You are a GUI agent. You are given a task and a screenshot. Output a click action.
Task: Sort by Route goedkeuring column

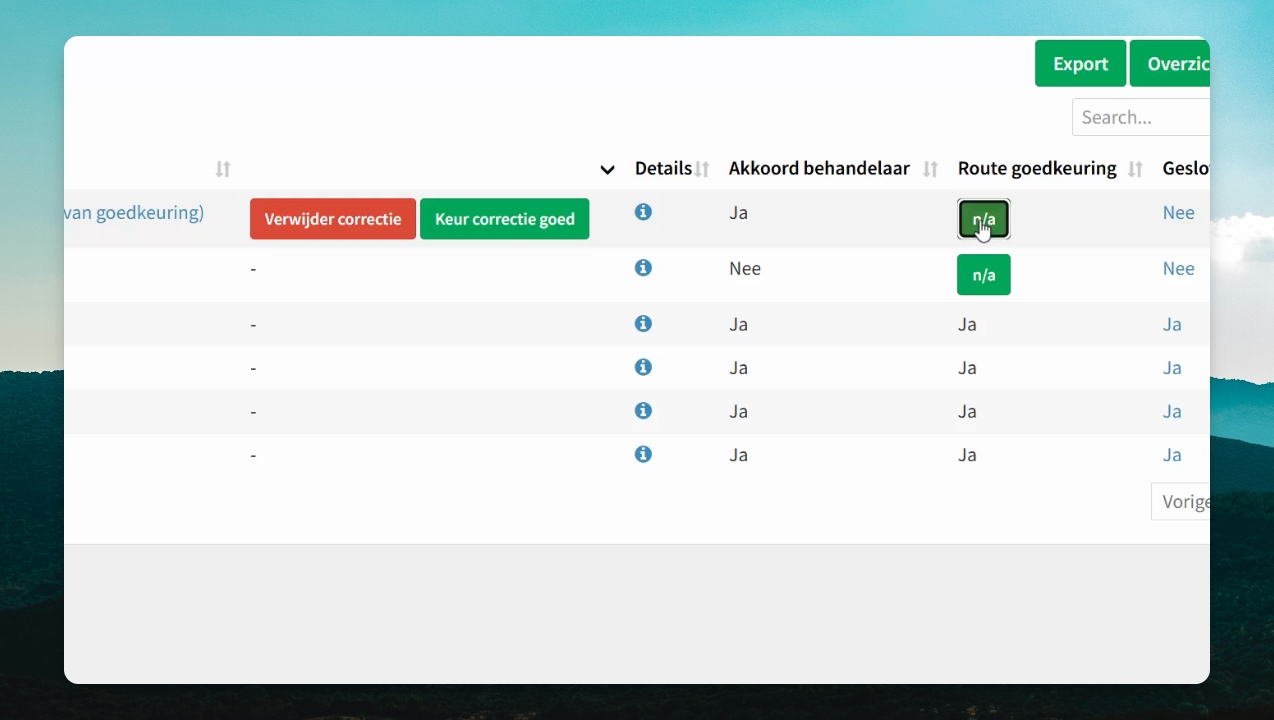tap(1135, 169)
